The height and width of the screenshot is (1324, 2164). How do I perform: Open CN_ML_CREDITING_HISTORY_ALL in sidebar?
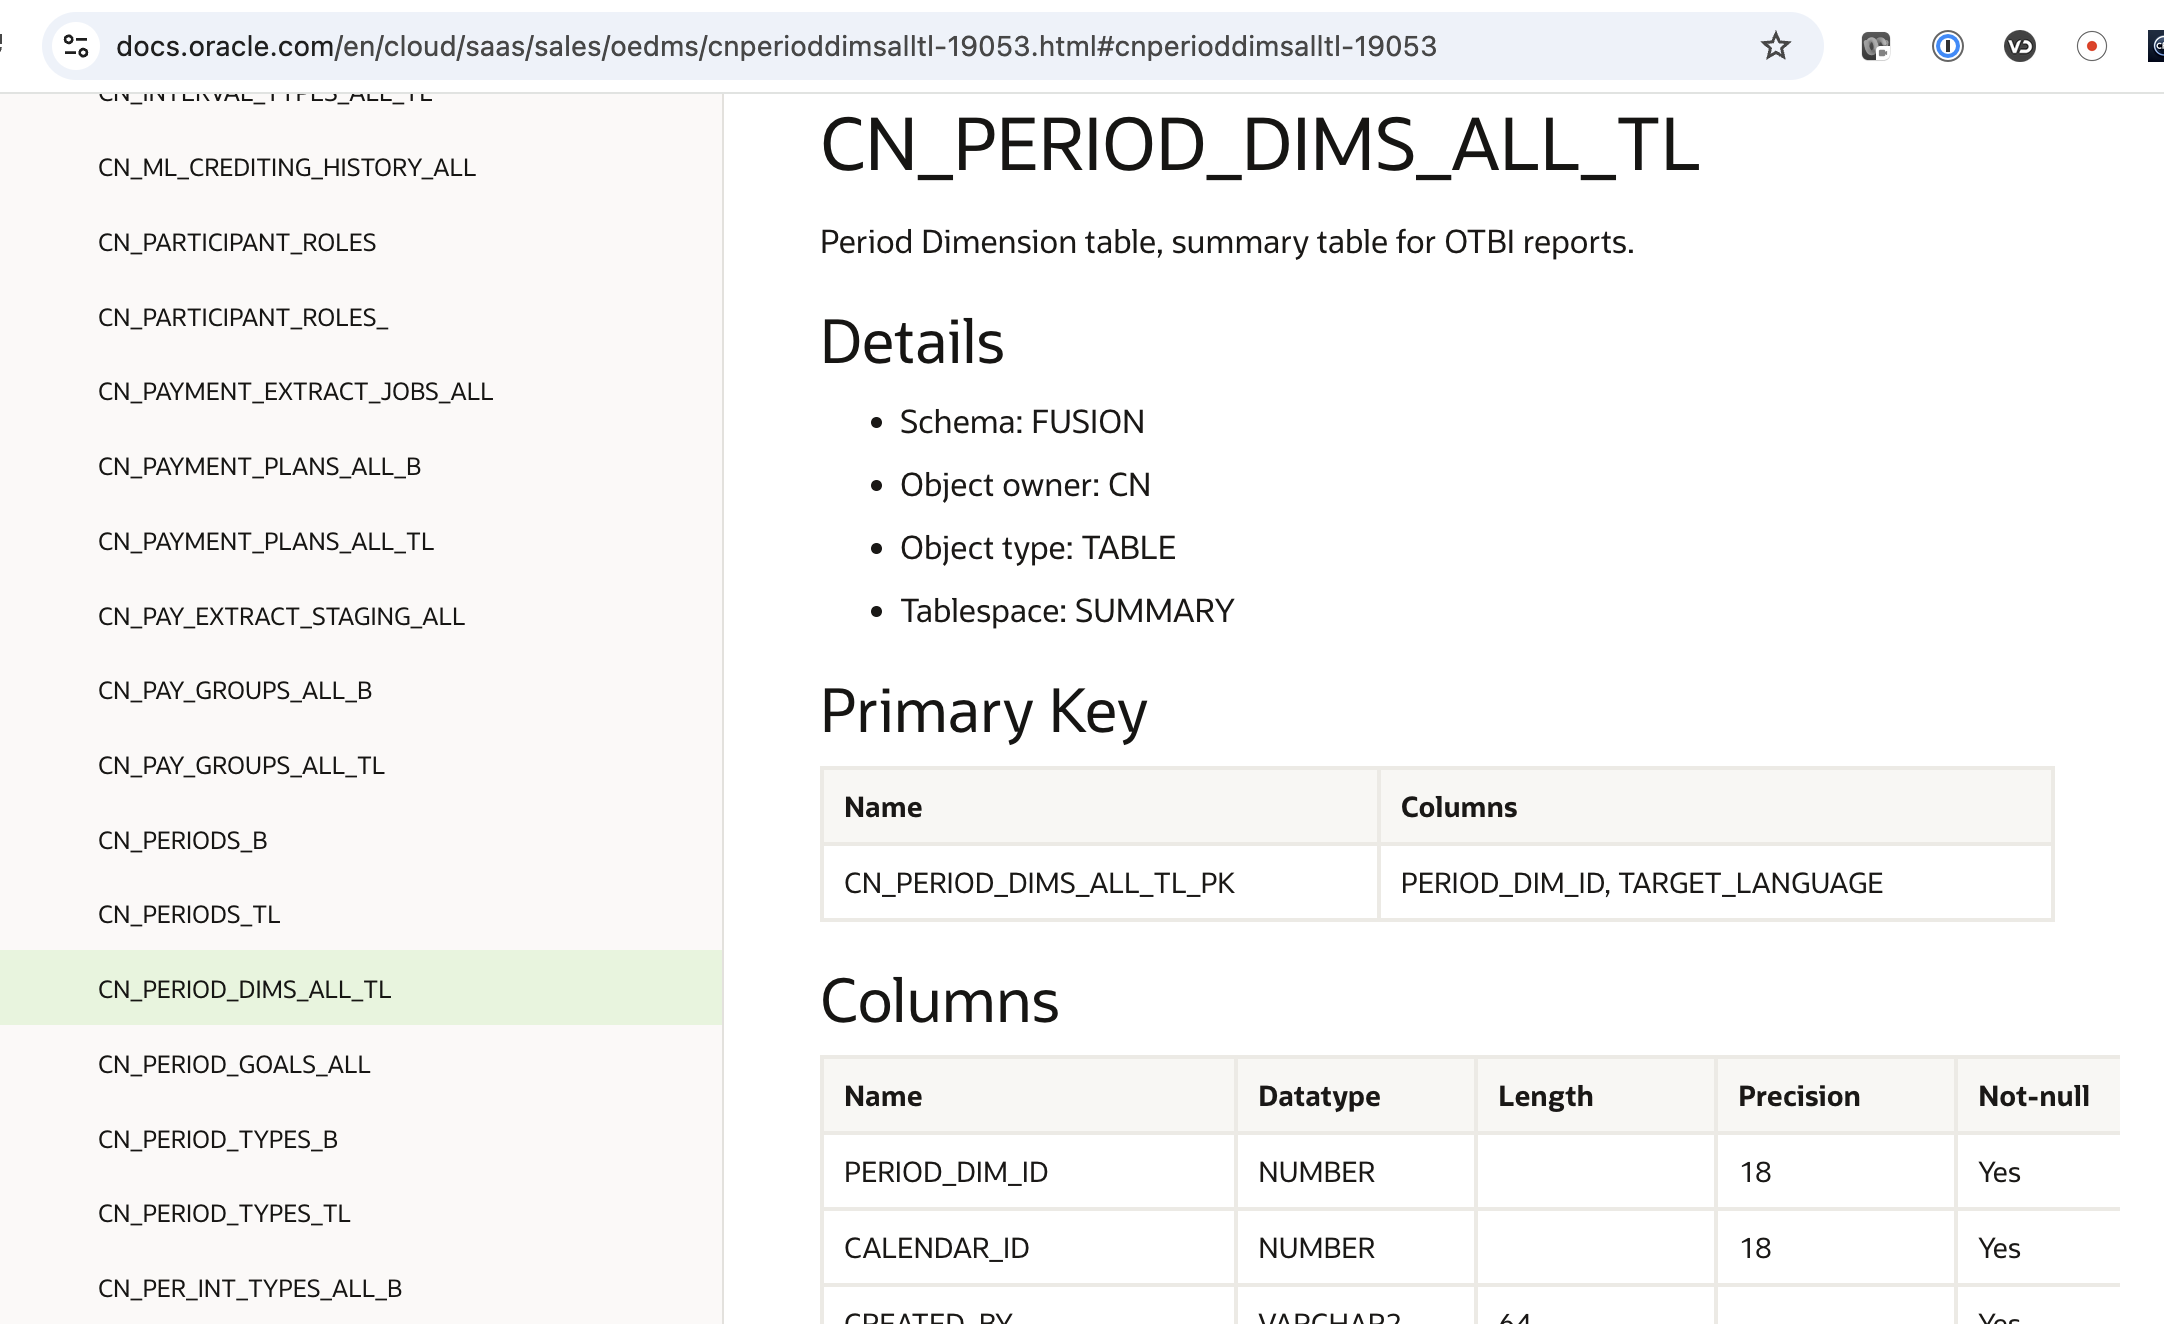287,167
